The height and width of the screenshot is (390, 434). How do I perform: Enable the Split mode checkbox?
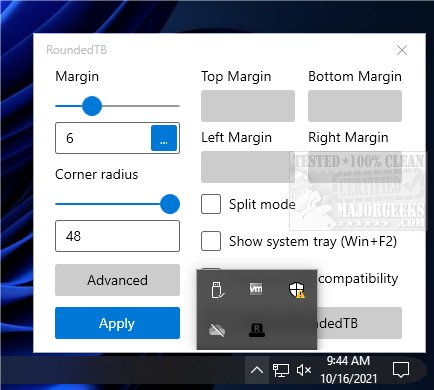click(211, 204)
